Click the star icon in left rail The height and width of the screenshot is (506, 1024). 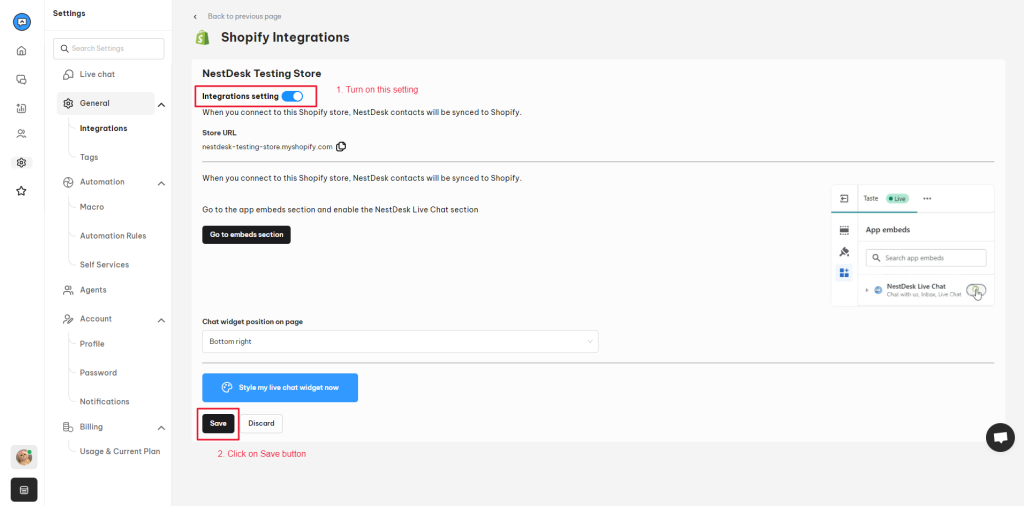click(x=22, y=191)
